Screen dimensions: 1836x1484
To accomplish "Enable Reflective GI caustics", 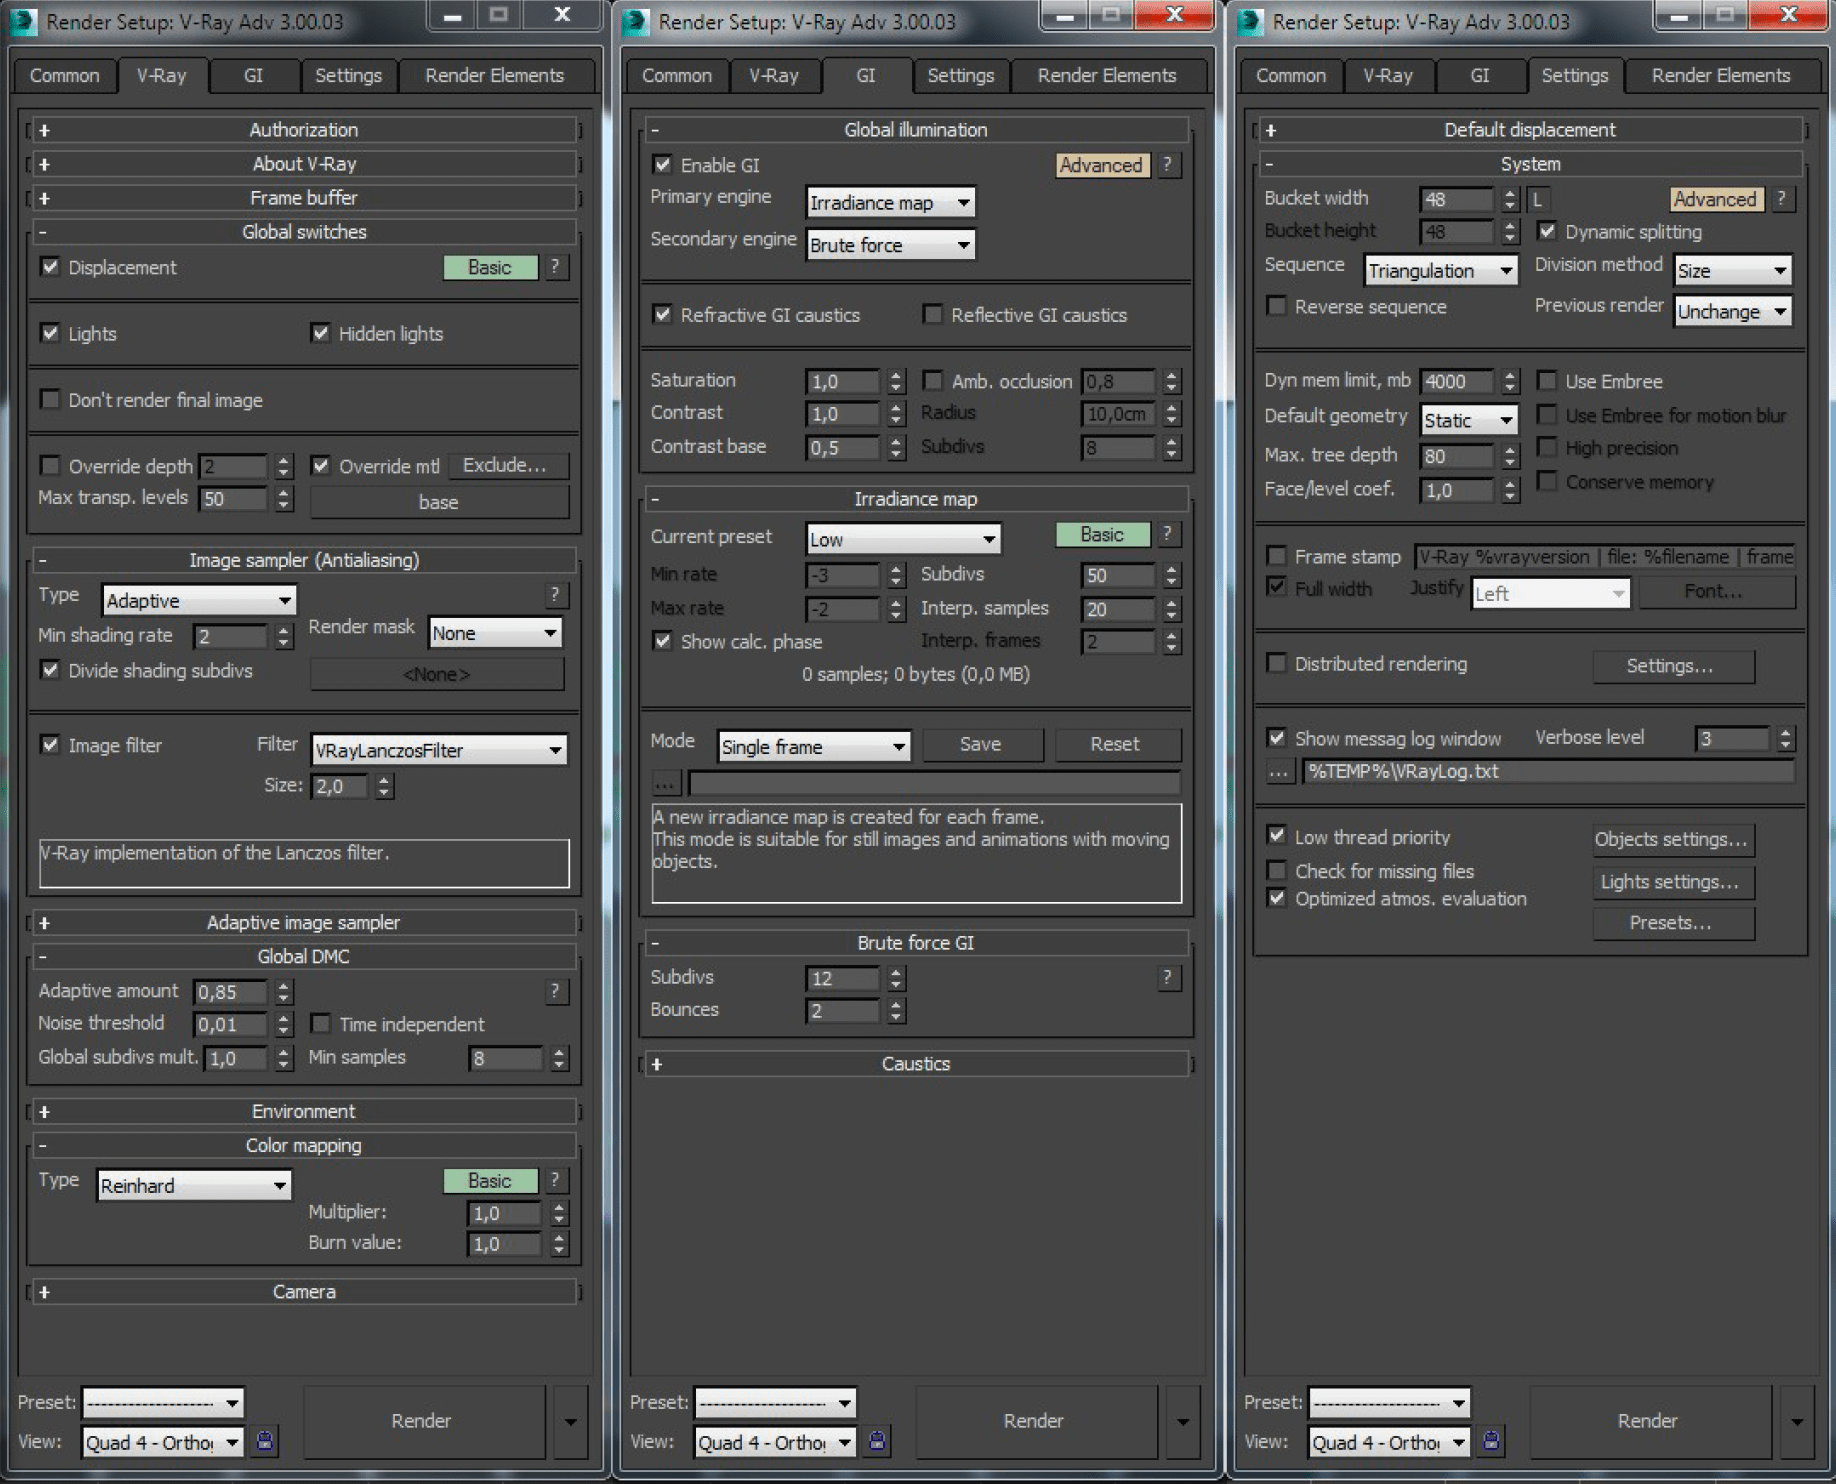I will tap(933, 315).
